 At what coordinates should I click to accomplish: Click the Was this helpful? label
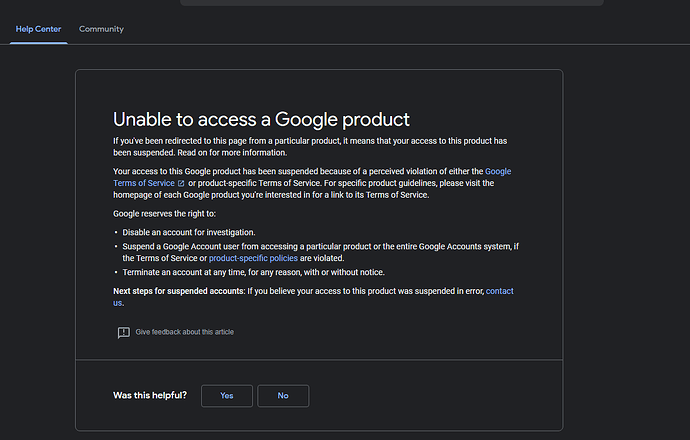pos(150,395)
